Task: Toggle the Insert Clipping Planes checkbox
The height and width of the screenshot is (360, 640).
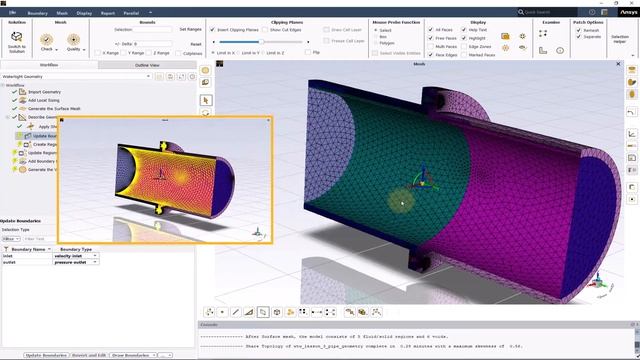Action: tap(212, 30)
